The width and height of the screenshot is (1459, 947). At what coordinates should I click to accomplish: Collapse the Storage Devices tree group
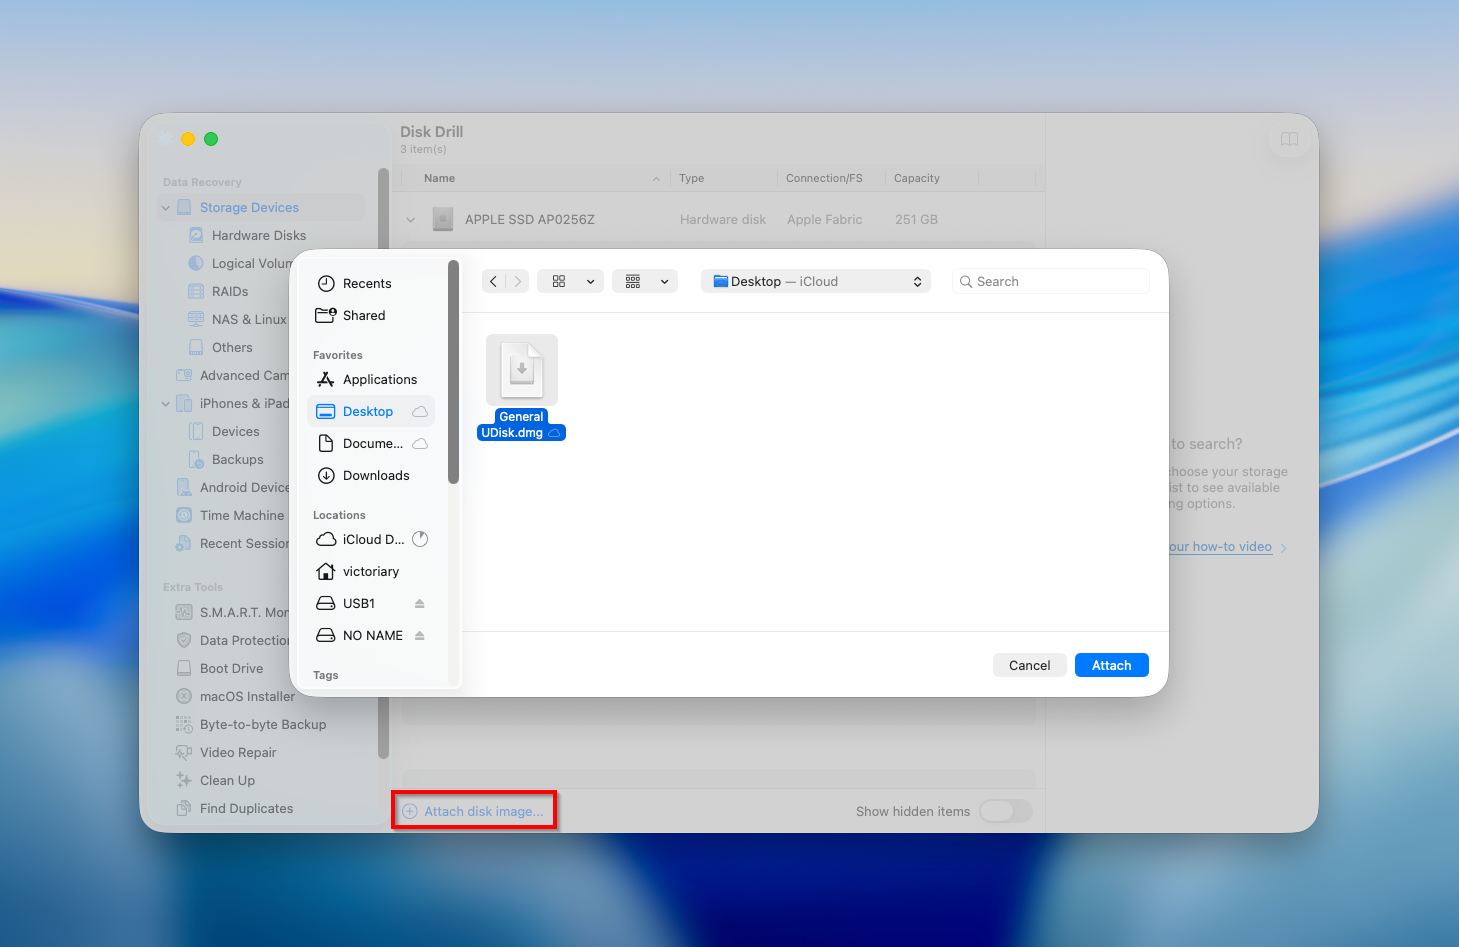click(166, 208)
